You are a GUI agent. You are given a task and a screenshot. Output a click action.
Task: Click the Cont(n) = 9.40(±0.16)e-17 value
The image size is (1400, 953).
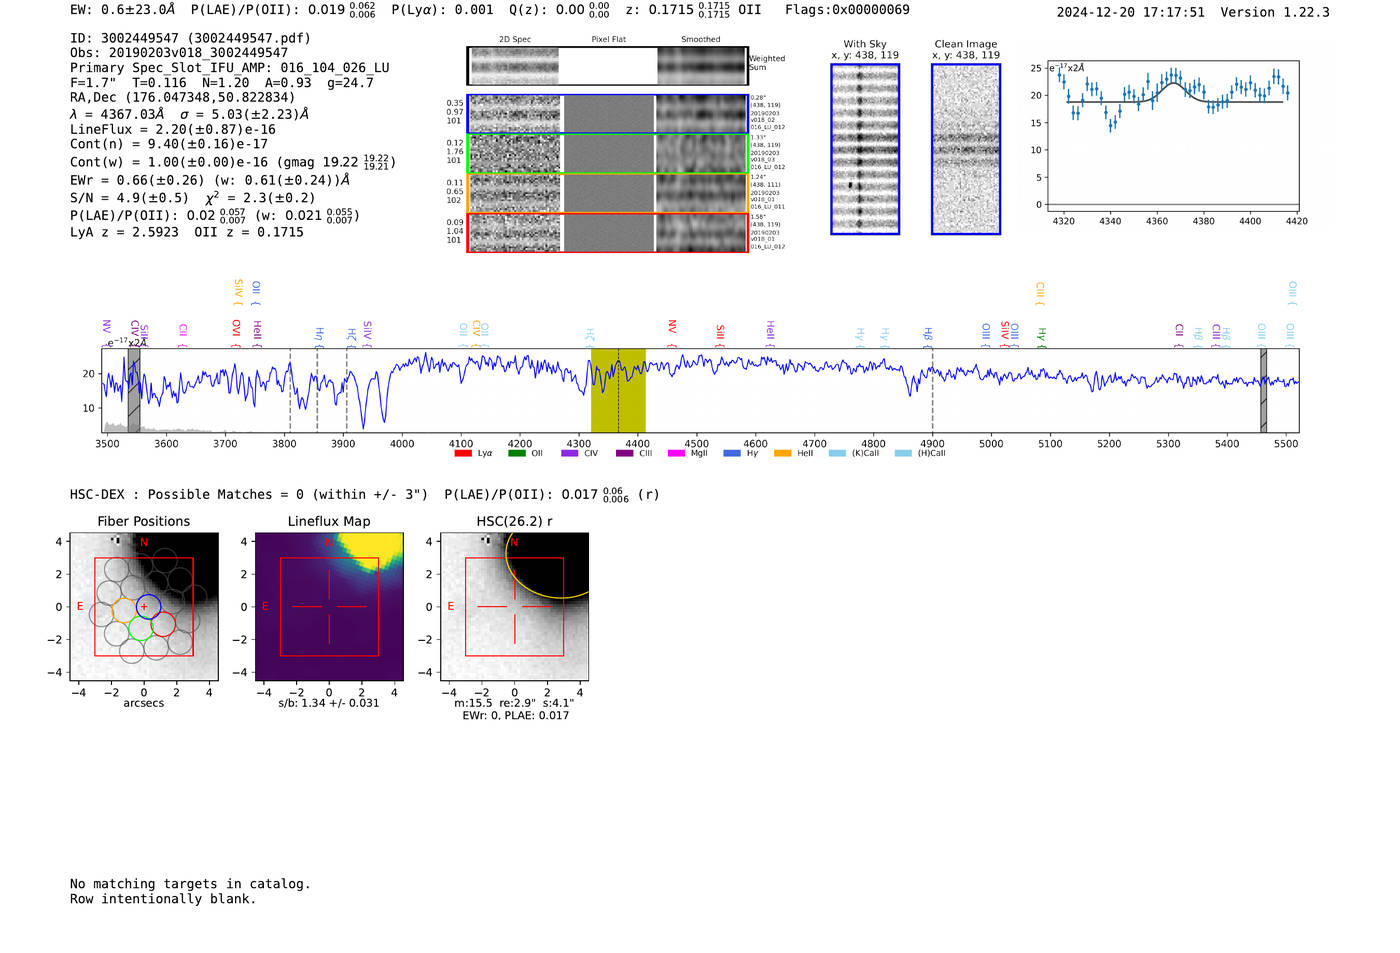pyautogui.click(x=169, y=144)
